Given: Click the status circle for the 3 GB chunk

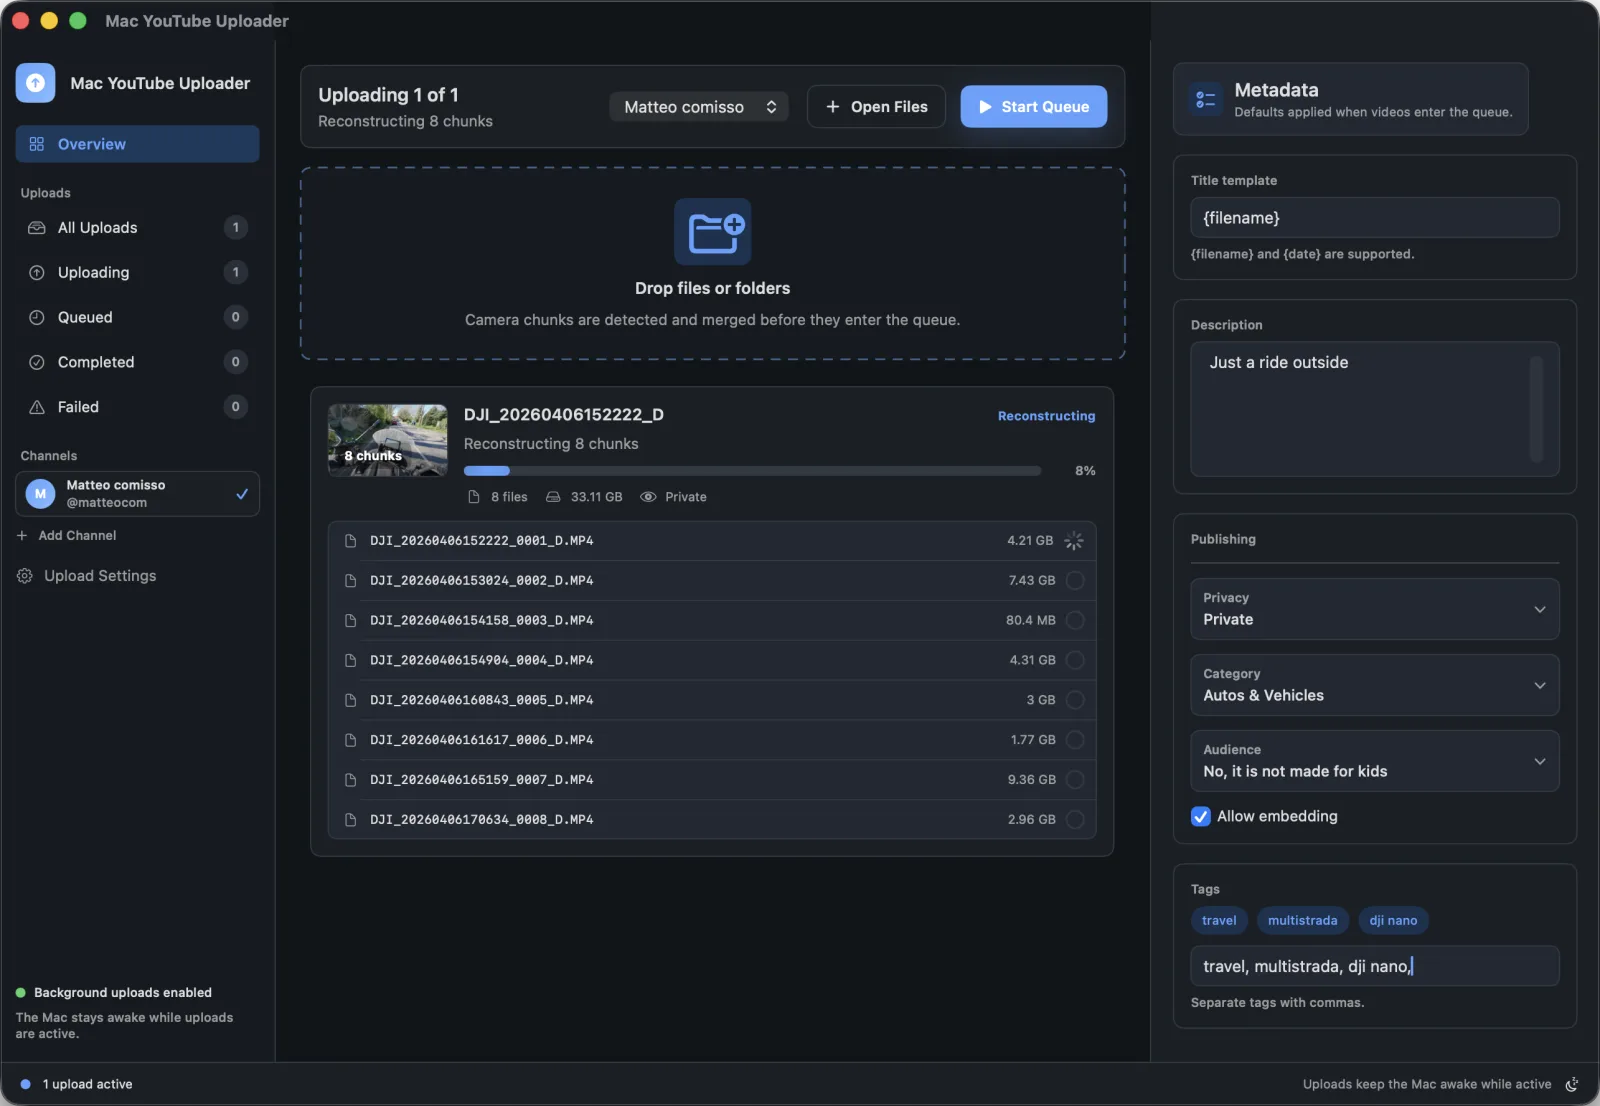Looking at the screenshot, I should tap(1075, 700).
